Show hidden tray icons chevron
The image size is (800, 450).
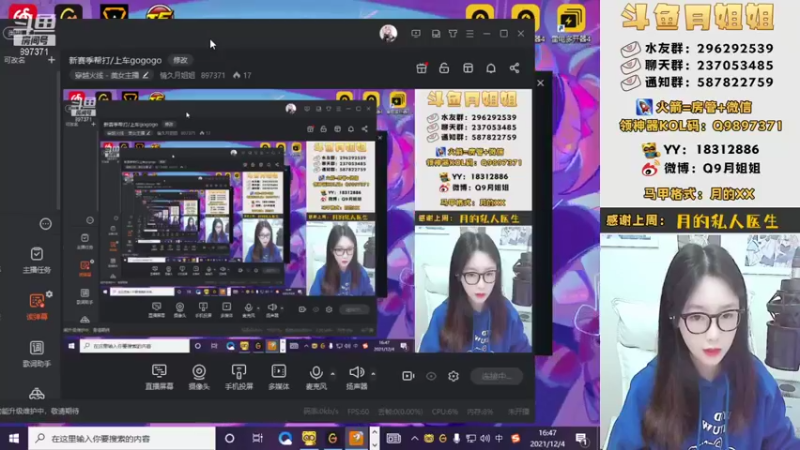pos(414,438)
